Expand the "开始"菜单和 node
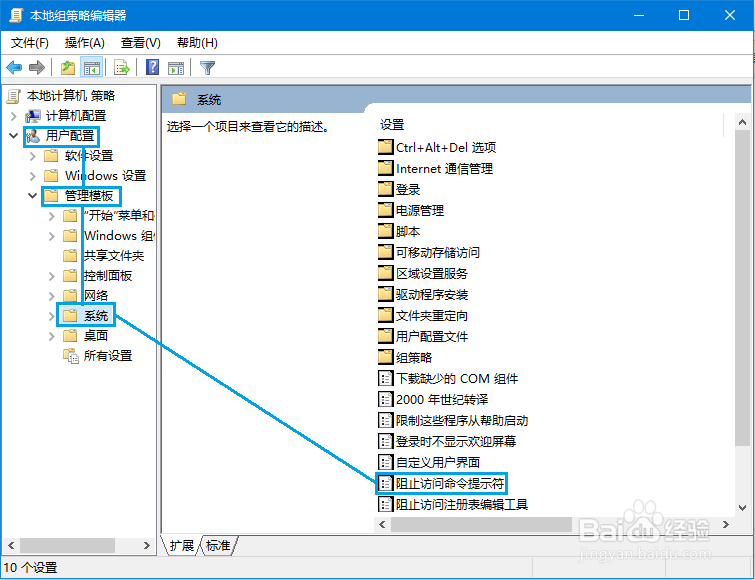This screenshot has width=755, height=580. tap(52, 216)
